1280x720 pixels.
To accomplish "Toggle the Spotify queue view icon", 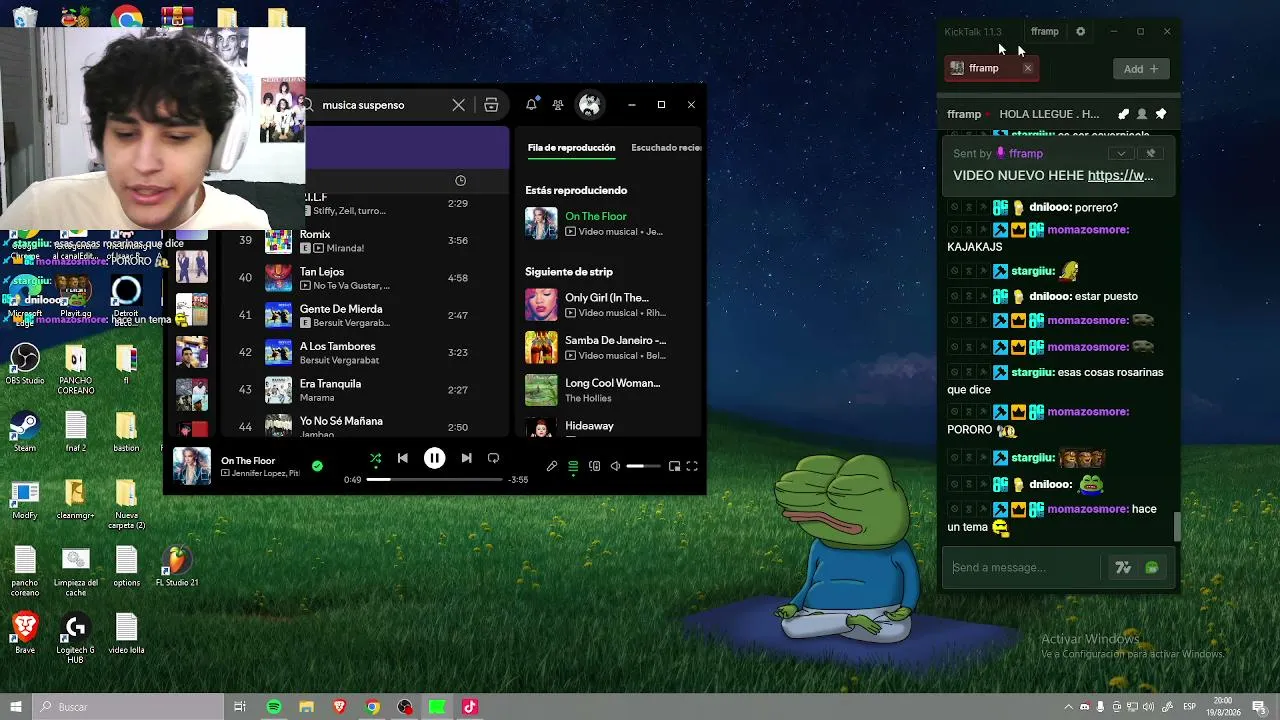I will [x=573, y=466].
